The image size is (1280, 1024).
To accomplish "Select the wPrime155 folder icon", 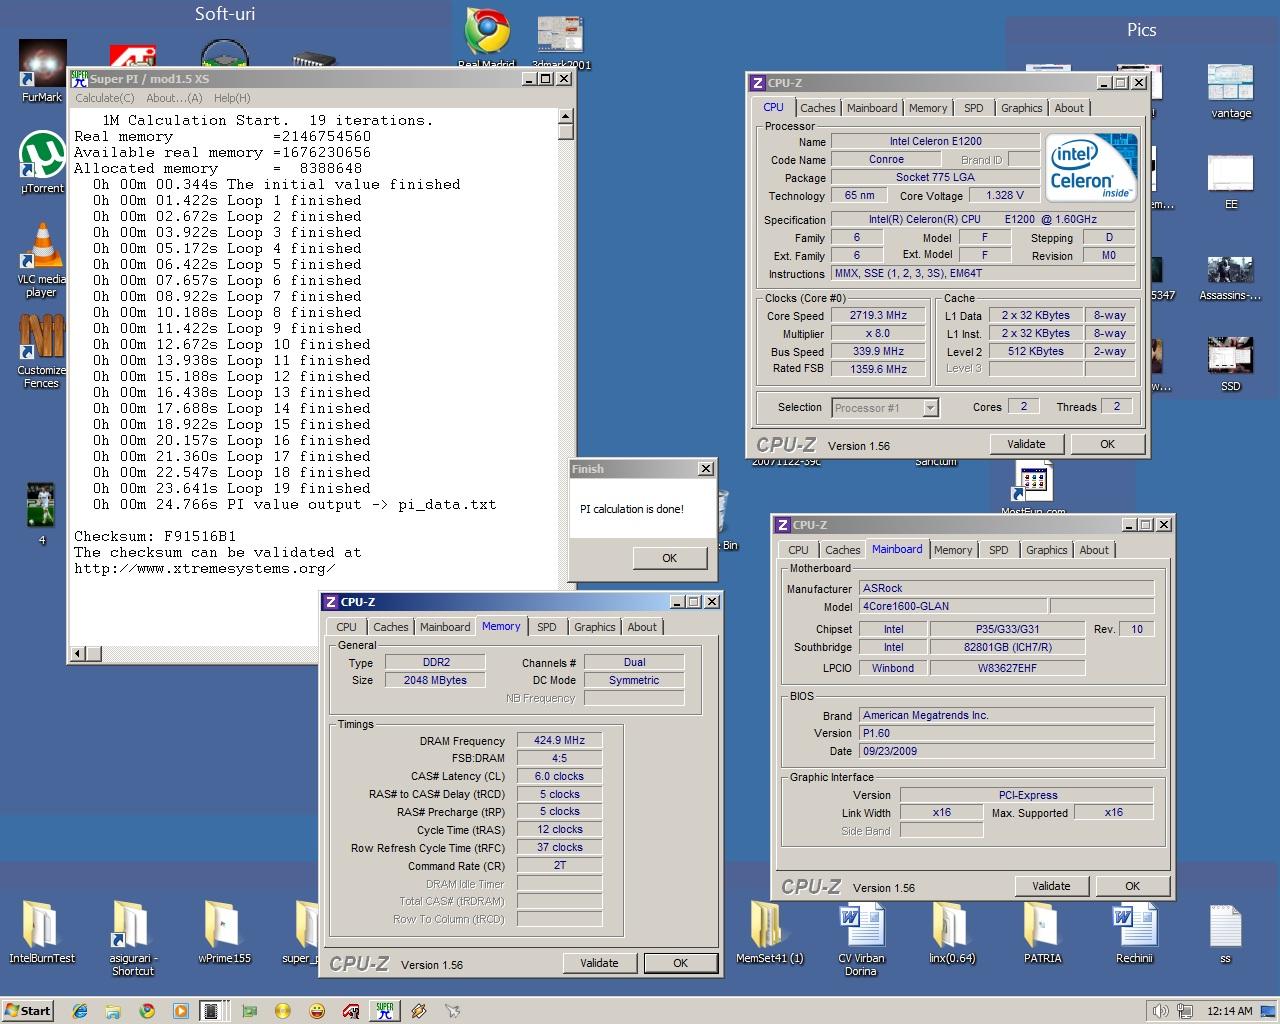I will point(224,931).
